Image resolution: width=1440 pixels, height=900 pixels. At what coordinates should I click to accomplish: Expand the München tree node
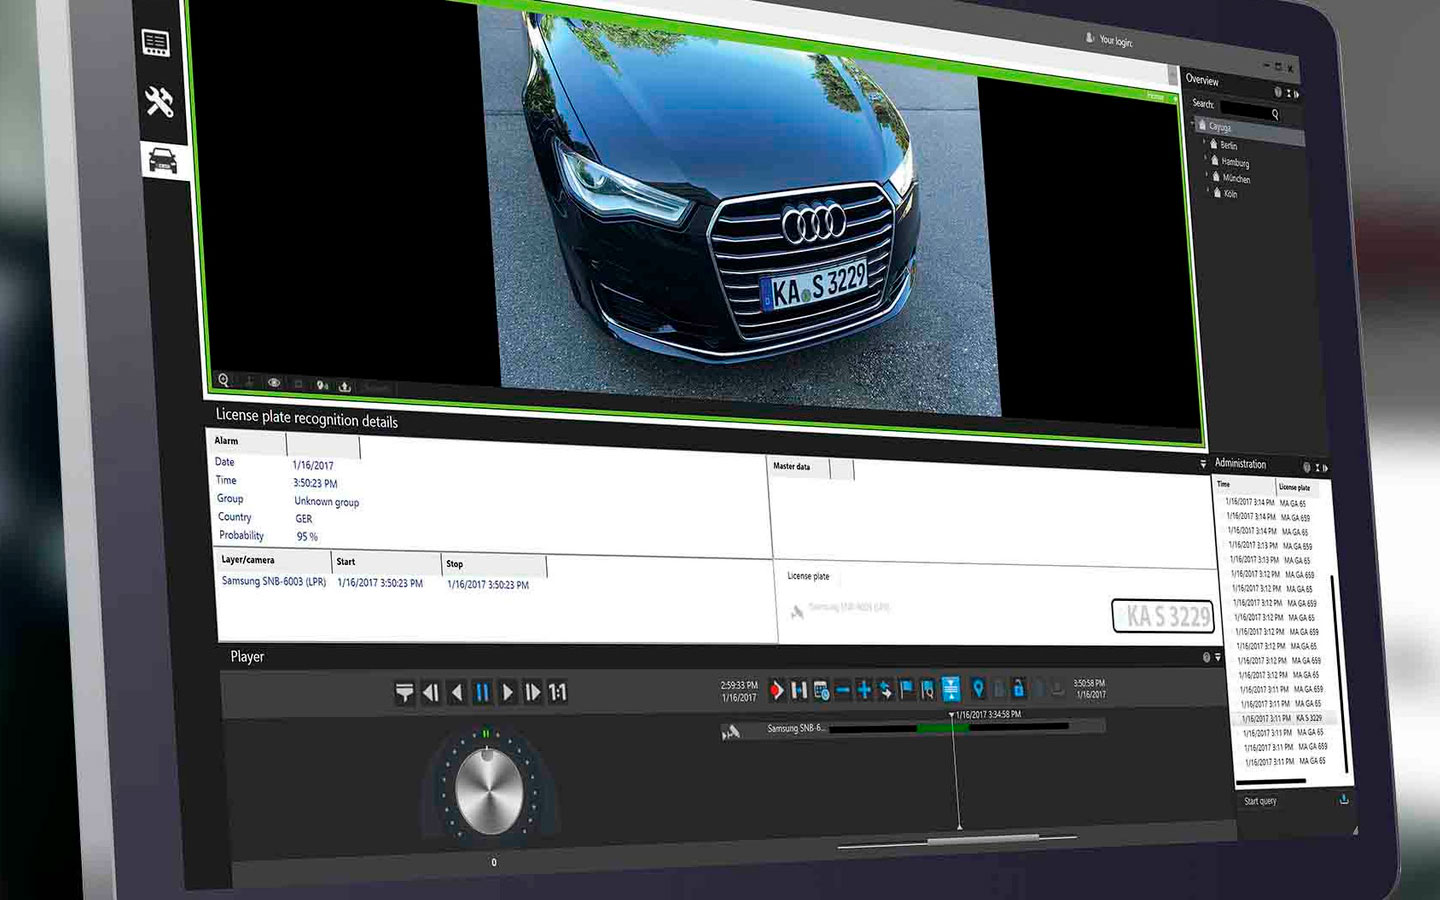[x=1208, y=174]
